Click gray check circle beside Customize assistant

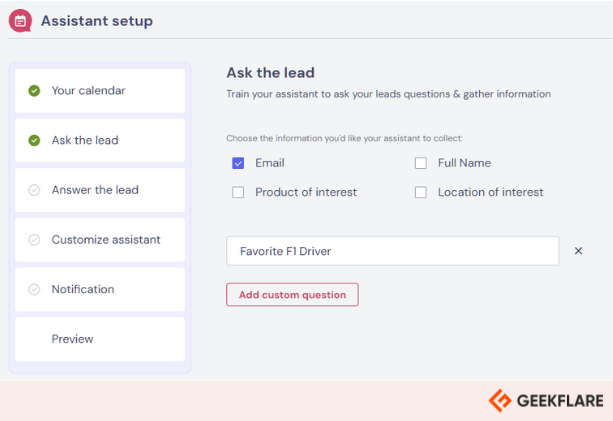pos(34,240)
